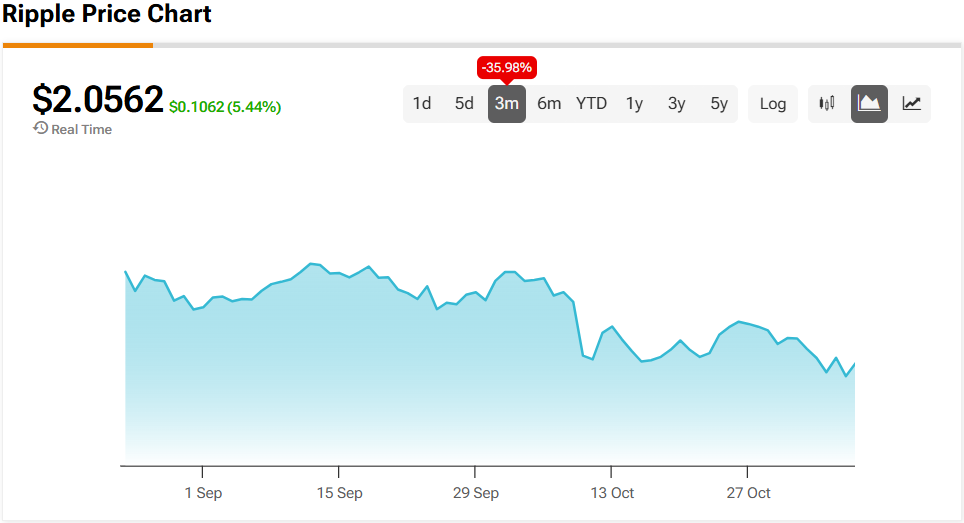Click the 13 Oct axis label
The image size is (964, 523).
pyautogui.click(x=610, y=493)
